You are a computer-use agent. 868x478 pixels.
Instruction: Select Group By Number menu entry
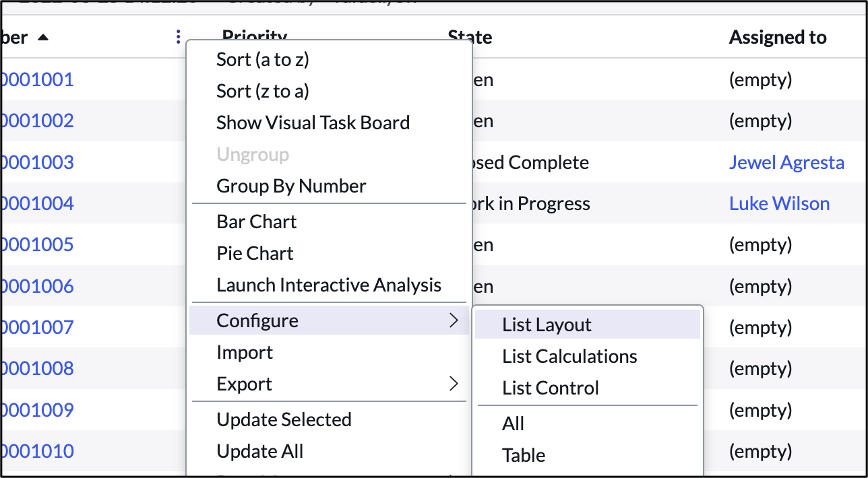tap(291, 186)
